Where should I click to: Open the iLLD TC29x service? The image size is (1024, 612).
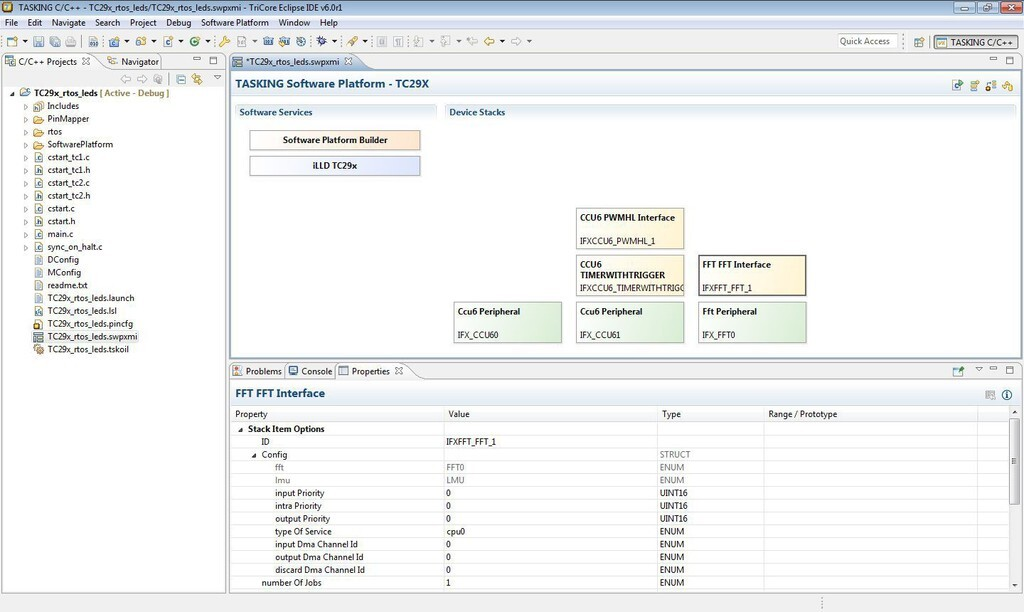335,164
